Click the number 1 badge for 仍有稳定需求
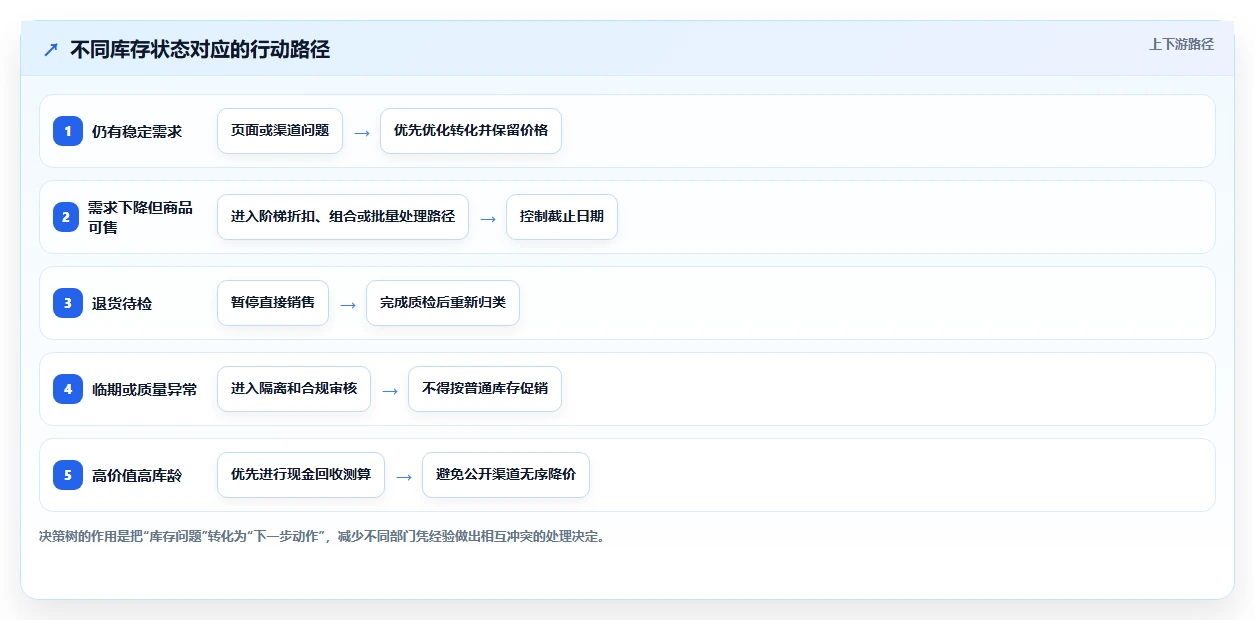The image size is (1255, 620). [68, 130]
